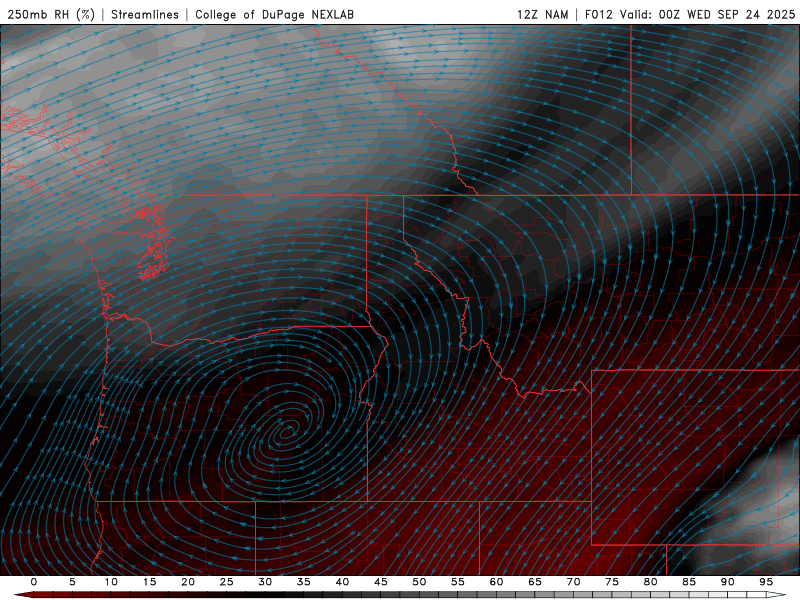Click the "90" value on color scale
Image resolution: width=800 pixels, height=600 pixels.
pos(728,582)
